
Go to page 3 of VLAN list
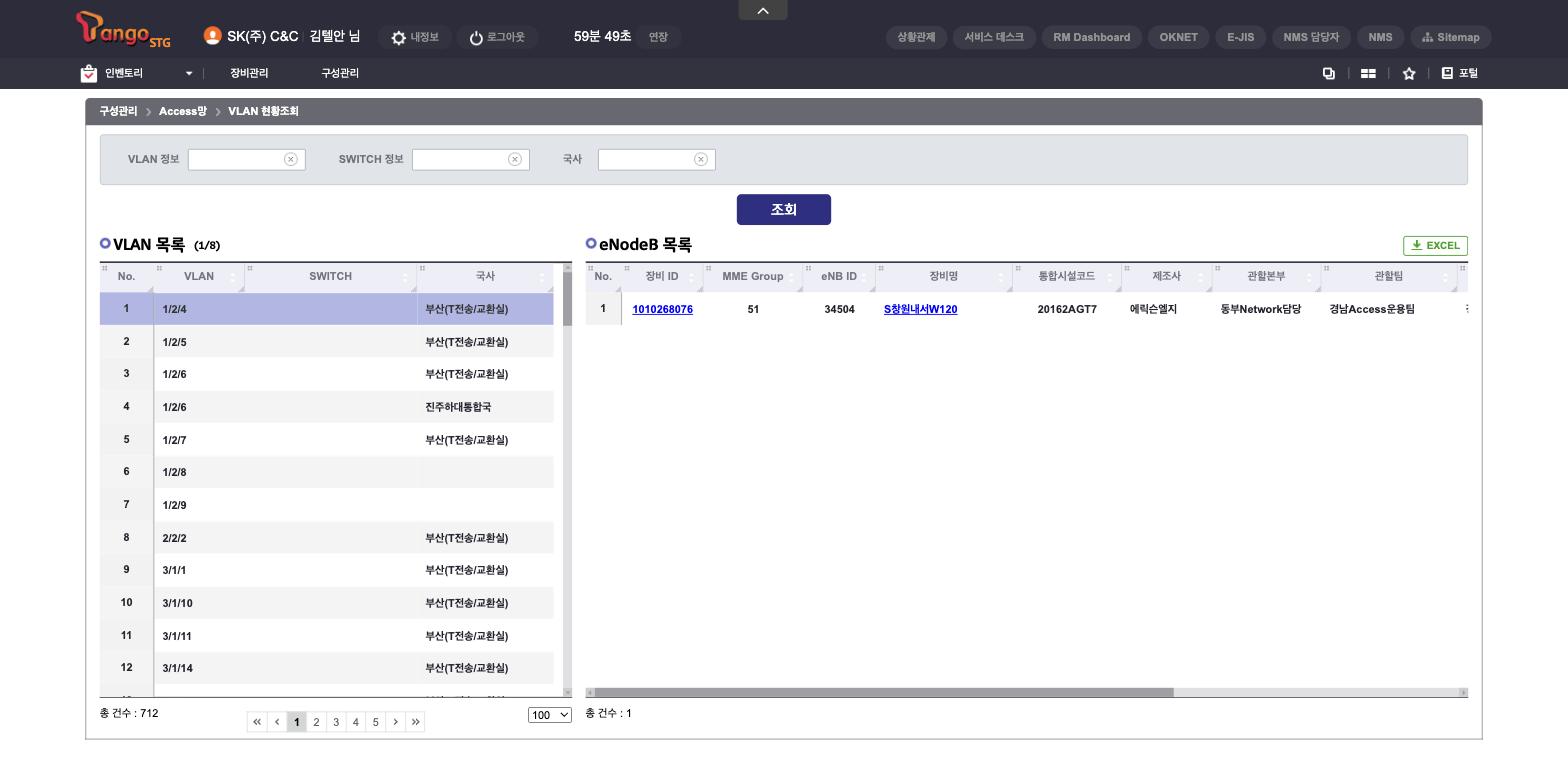pyautogui.click(x=336, y=722)
